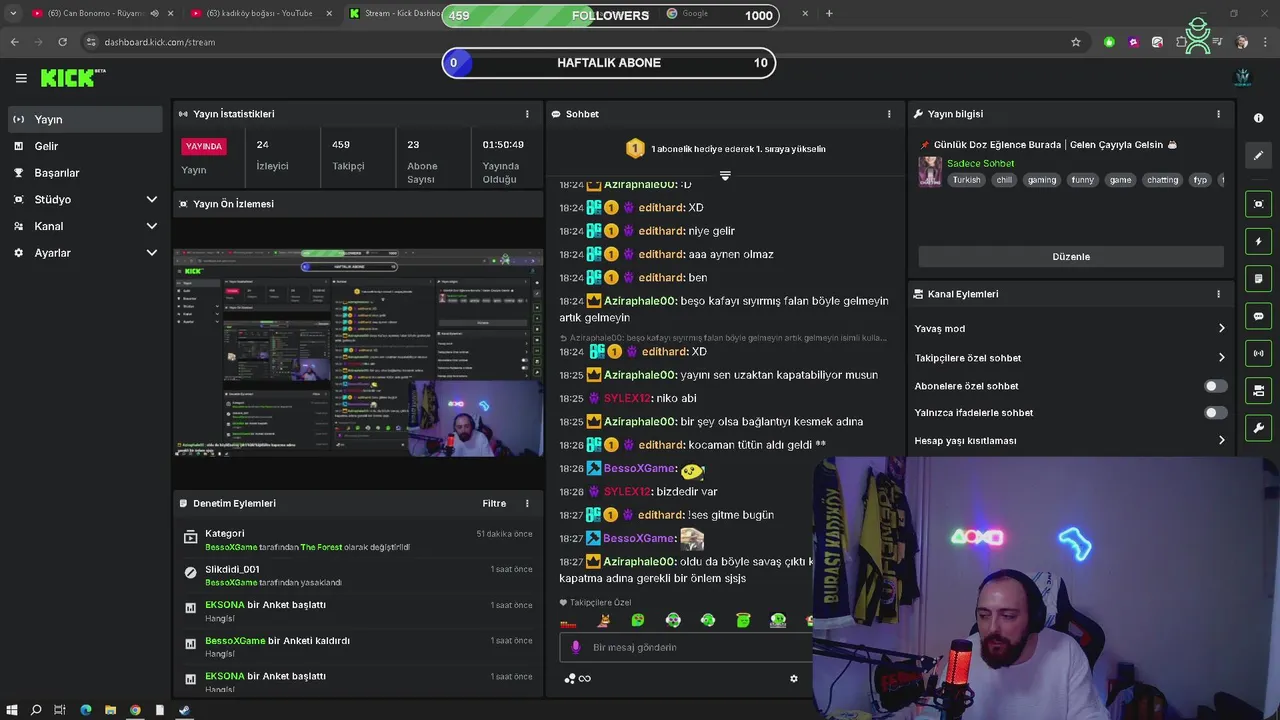
Task: Click the Turkish tag
Action: coord(966,180)
